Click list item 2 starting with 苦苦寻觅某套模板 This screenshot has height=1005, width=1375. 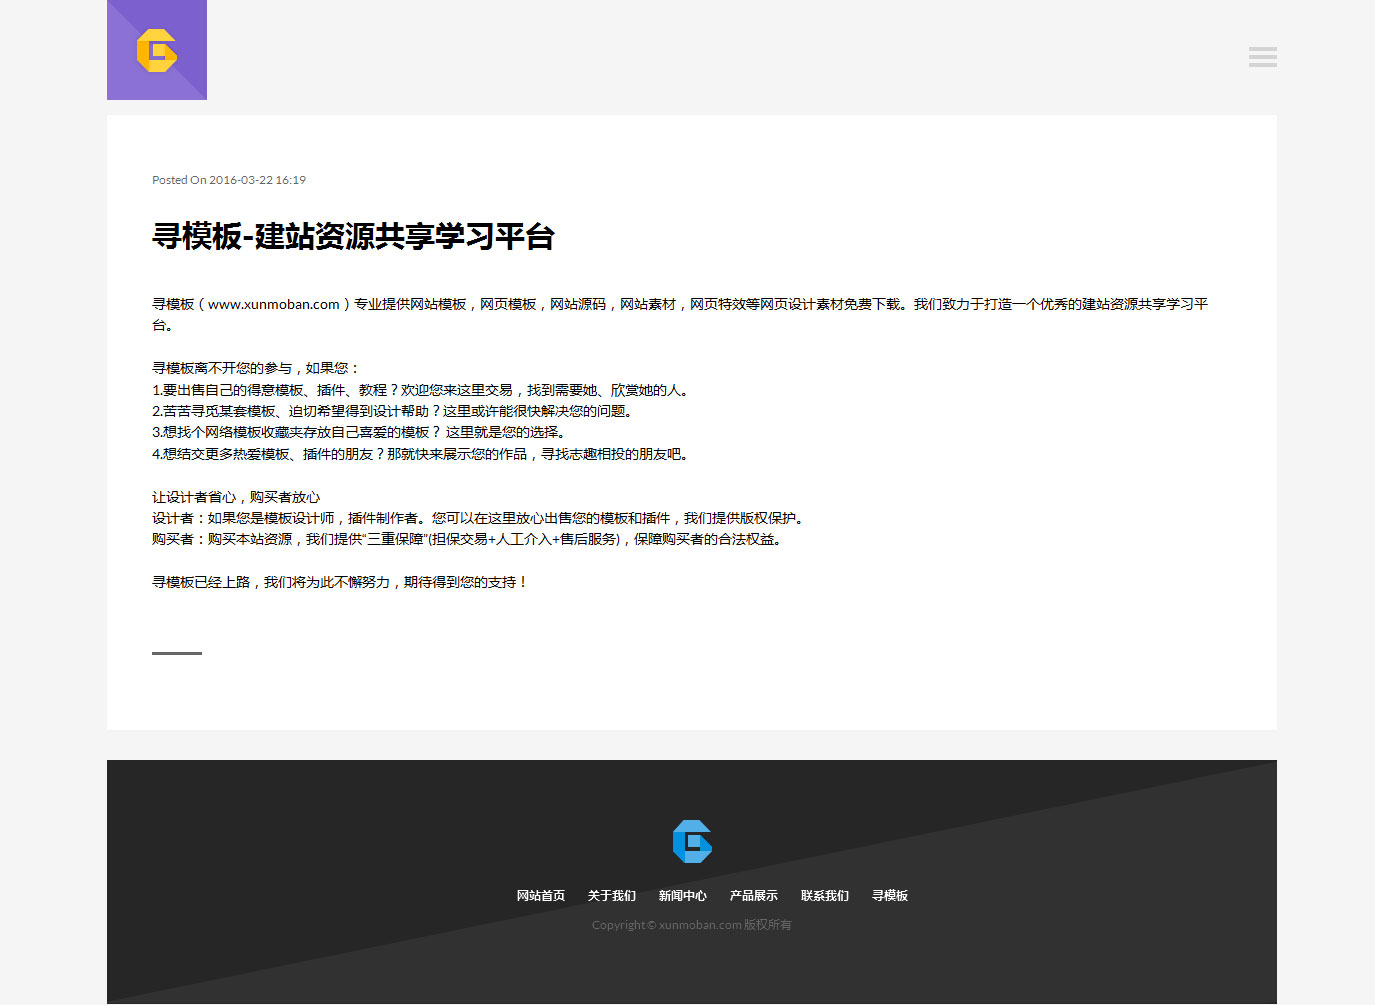click(x=392, y=411)
